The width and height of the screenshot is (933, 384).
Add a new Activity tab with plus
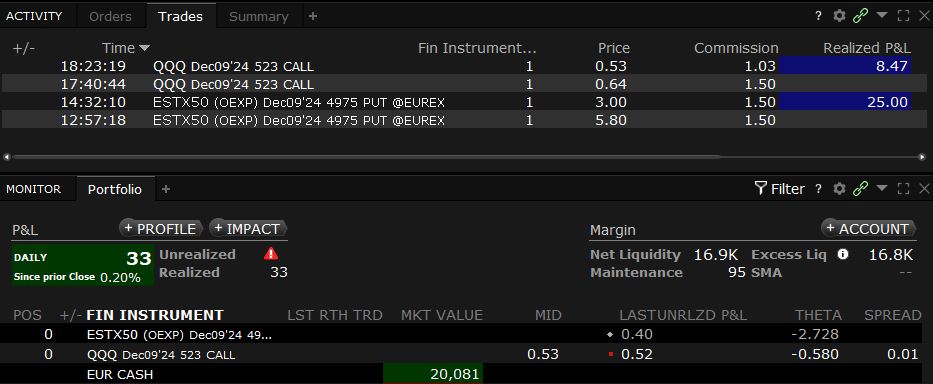(313, 17)
